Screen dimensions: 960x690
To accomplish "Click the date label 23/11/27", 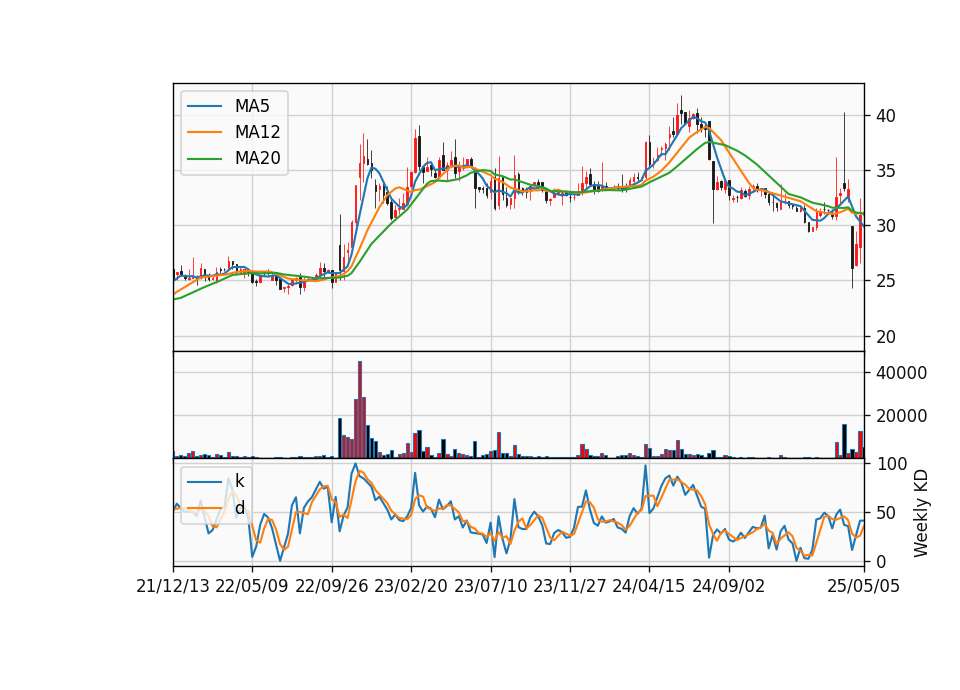I will [x=570, y=586].
